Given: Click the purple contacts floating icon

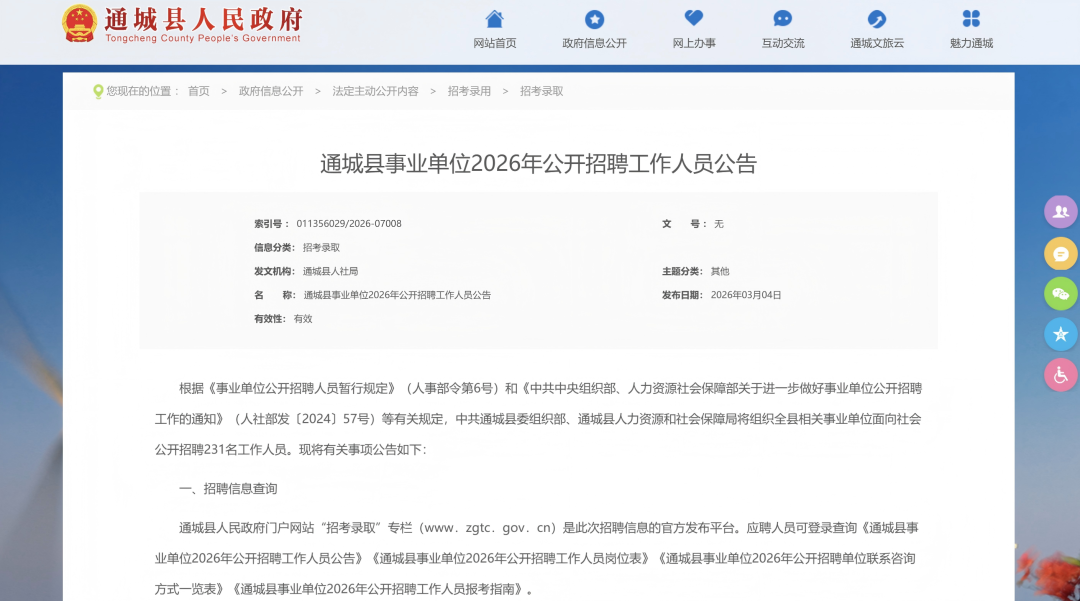Looking at the screenshot, I should click(x=1060, y=212).
